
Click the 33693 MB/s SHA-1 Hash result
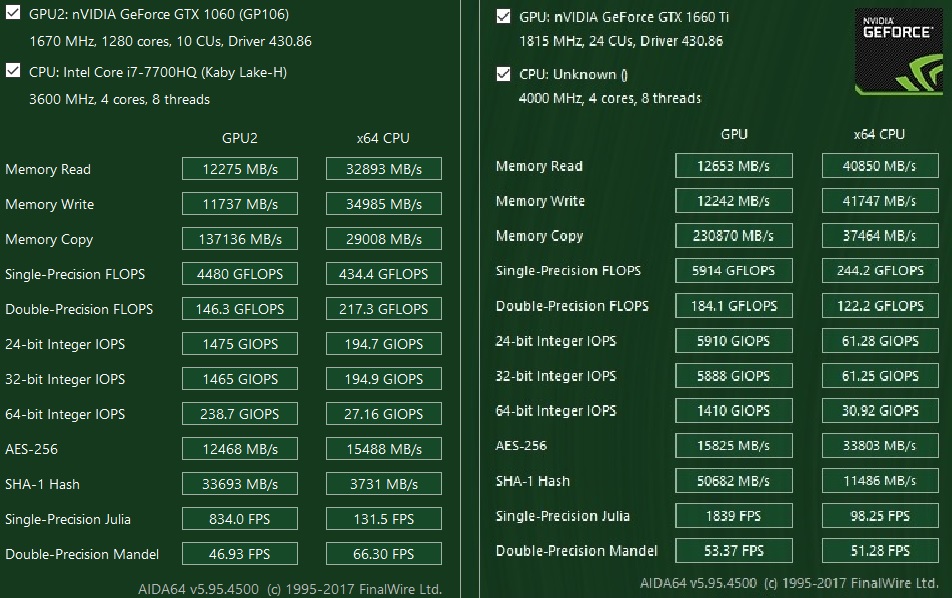[240, 484]
